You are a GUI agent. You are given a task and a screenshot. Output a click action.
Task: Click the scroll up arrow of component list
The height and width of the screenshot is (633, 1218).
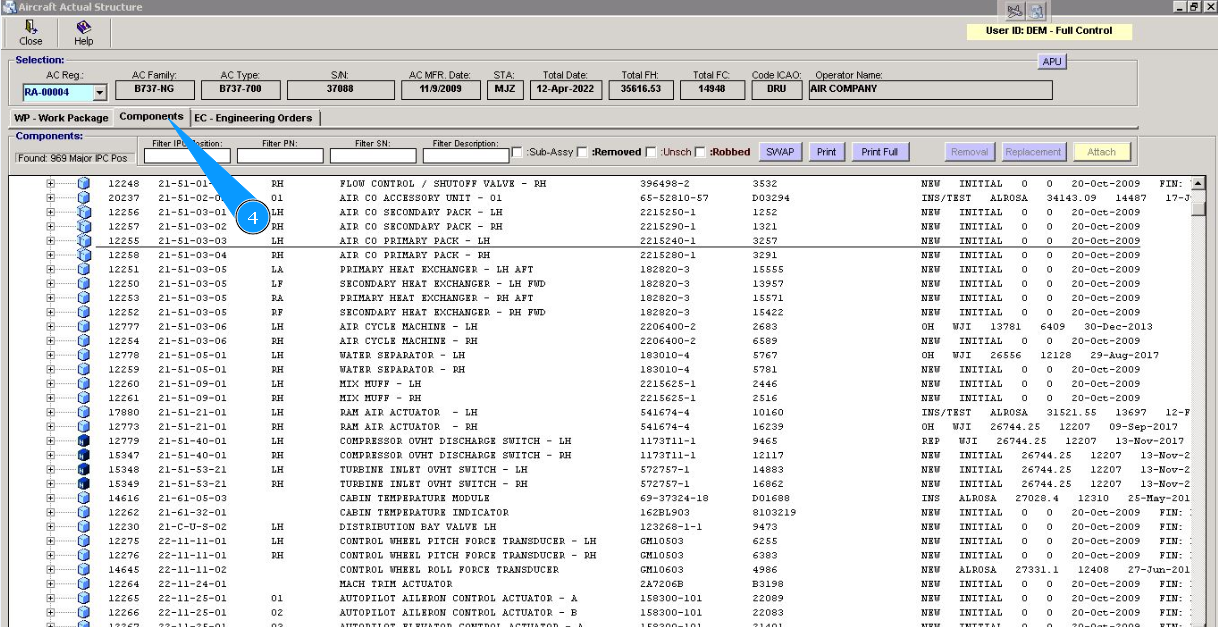click(1198, 184)
